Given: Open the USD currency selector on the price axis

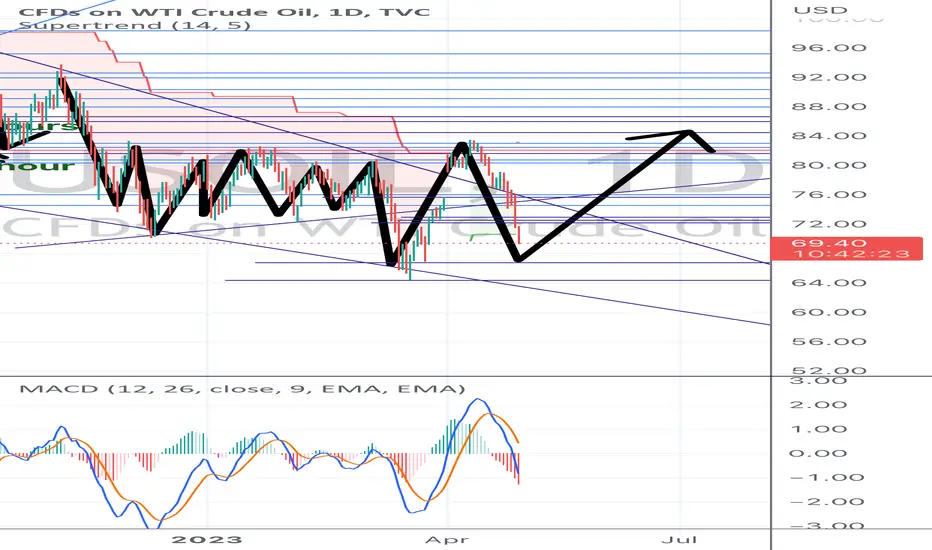Looking at the screenshot, I should pos(820,10).
